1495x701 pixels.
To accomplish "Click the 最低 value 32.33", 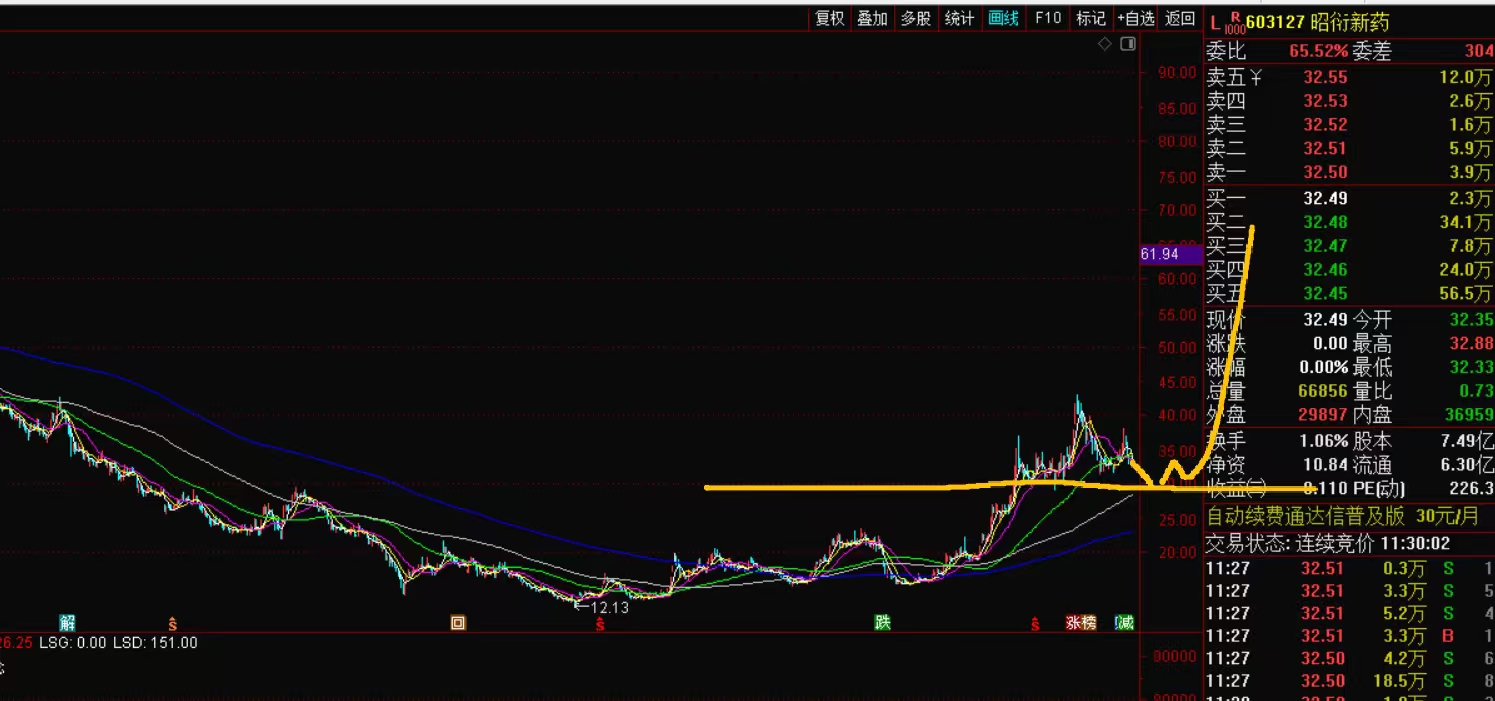I will (1472, 368).
